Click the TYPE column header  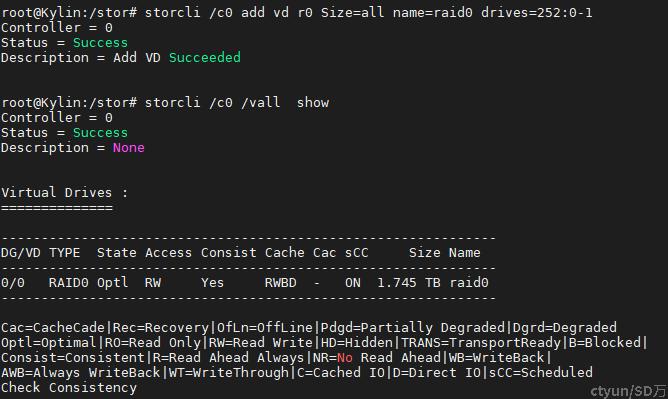tap(64, 253)
